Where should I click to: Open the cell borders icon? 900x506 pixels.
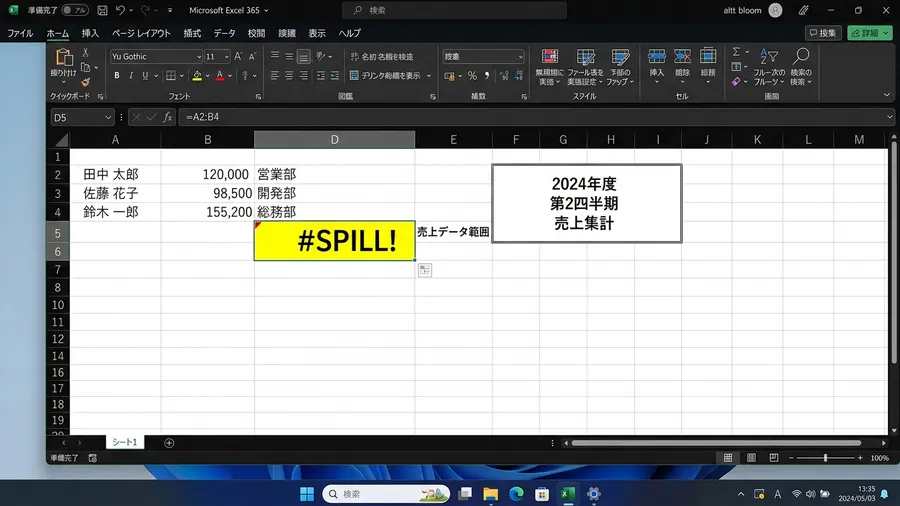pyautogui.click(x=171, y=76)
